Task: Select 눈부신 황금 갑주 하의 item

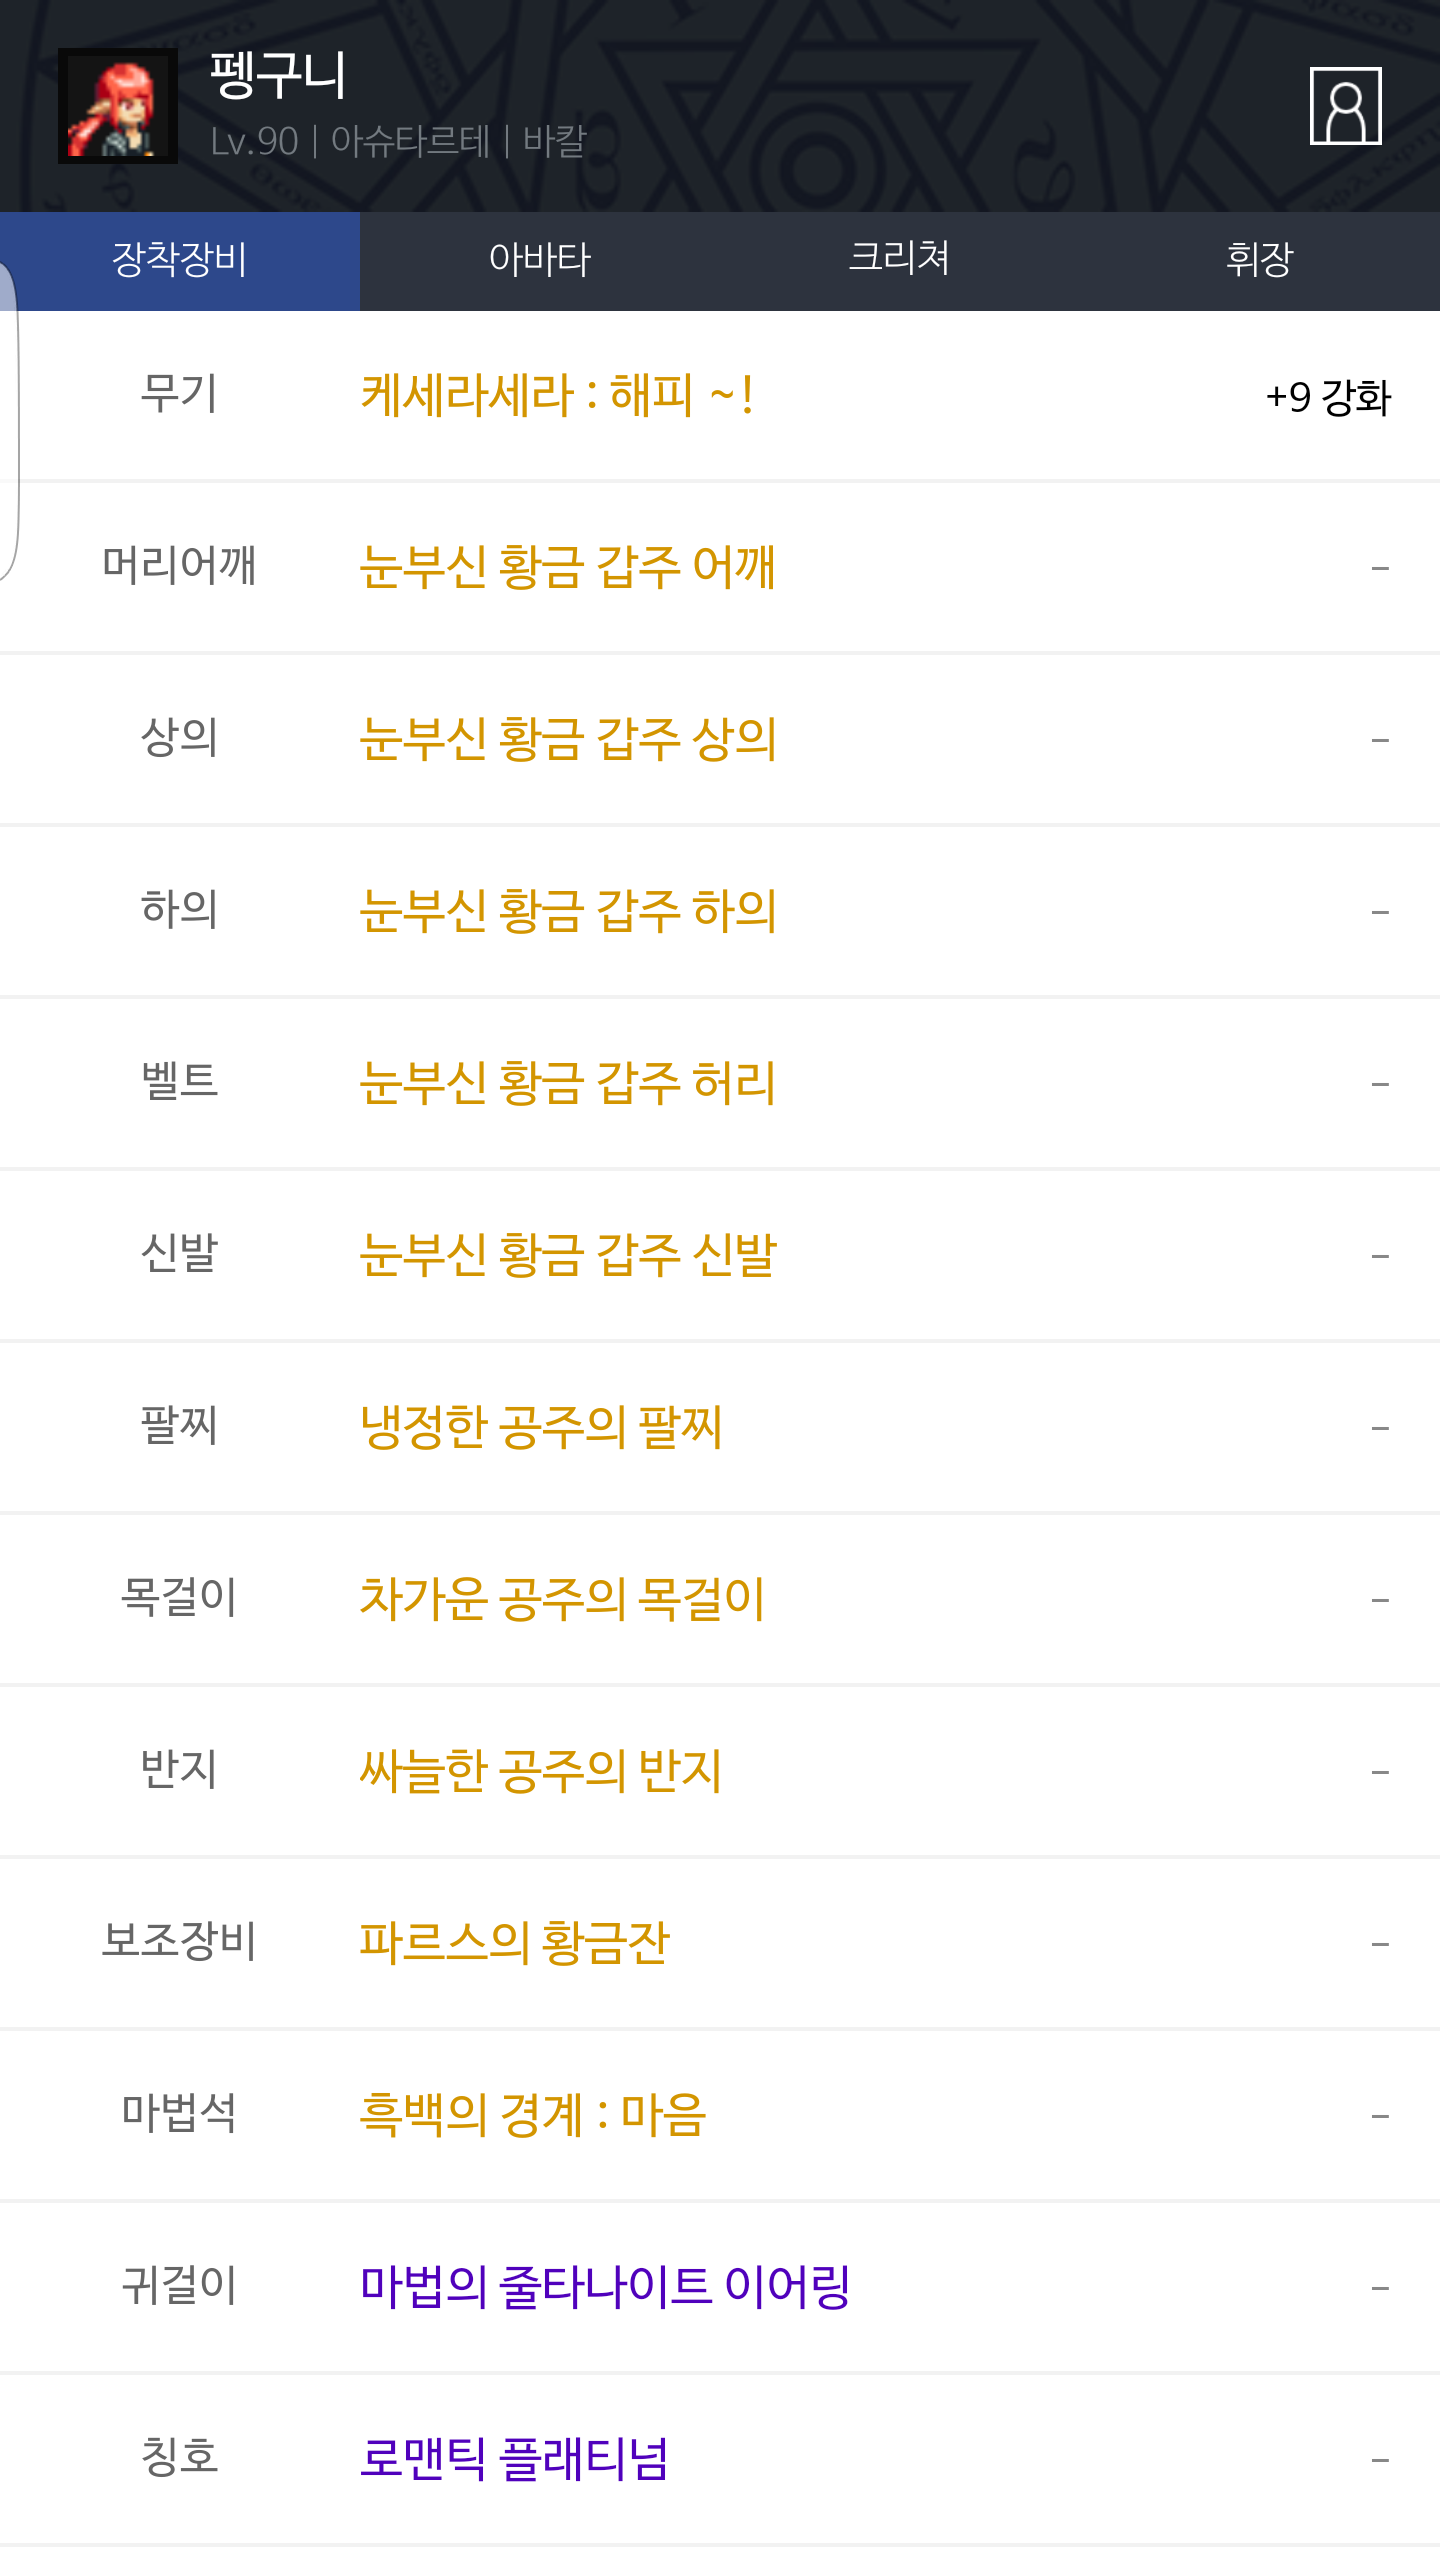Action: [567, 911]
